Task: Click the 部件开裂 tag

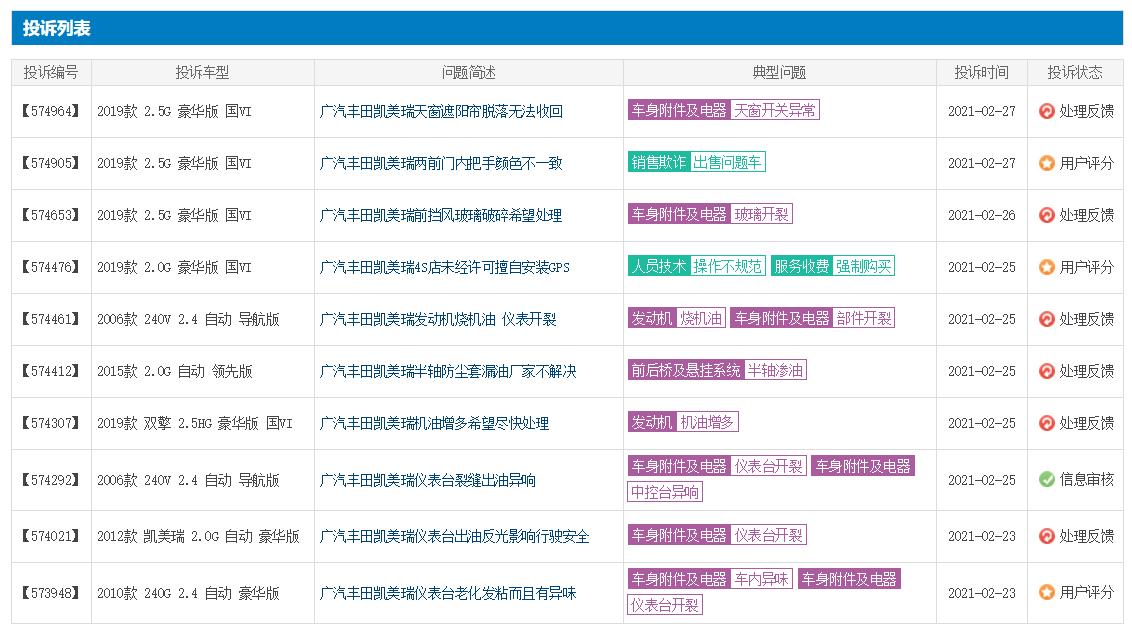Action: tap(863, 318)
